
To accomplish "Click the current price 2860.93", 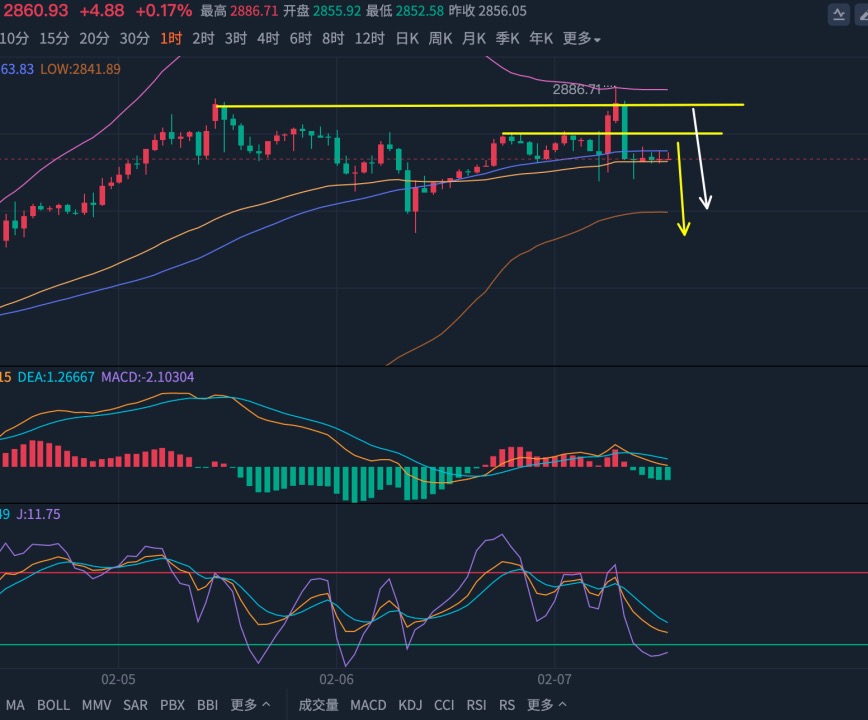I will pyautogui.click(x=34, y=11).
